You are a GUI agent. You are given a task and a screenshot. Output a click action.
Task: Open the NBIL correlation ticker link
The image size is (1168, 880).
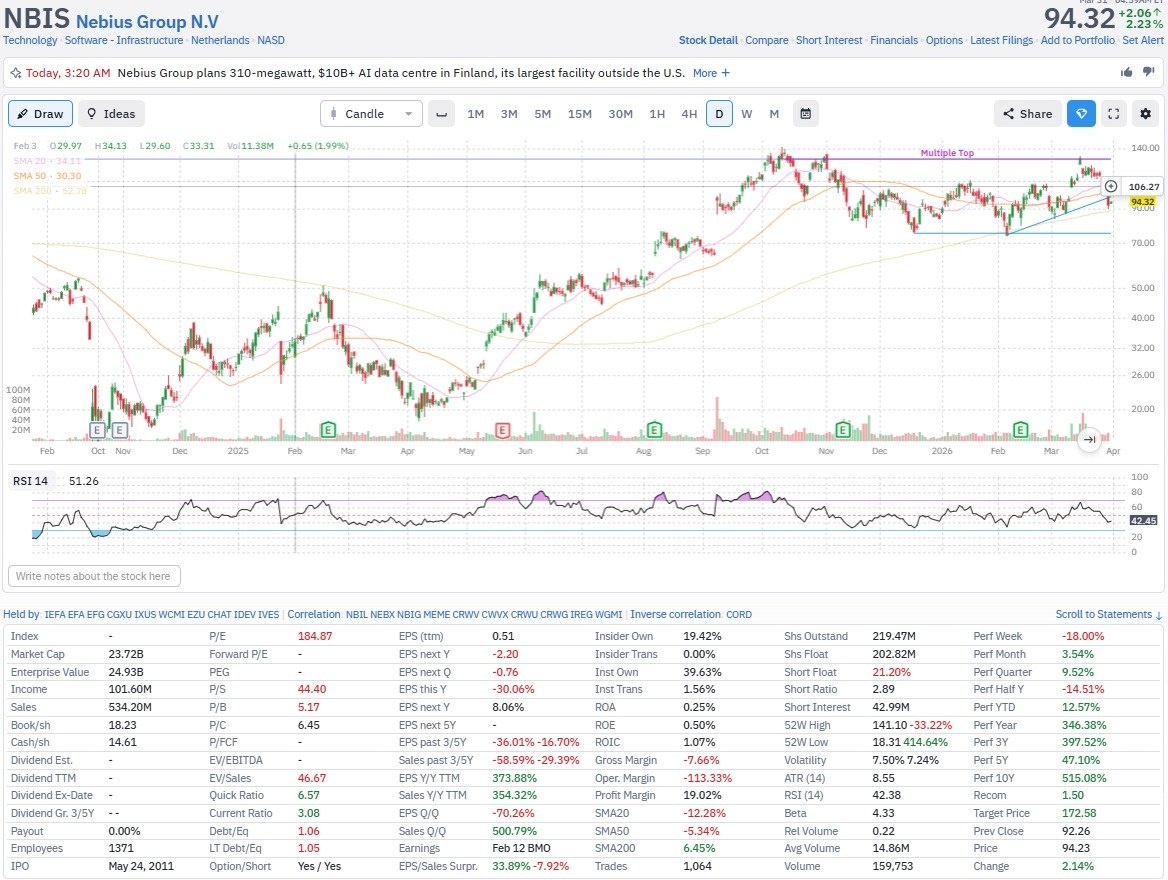click(356, 615)
